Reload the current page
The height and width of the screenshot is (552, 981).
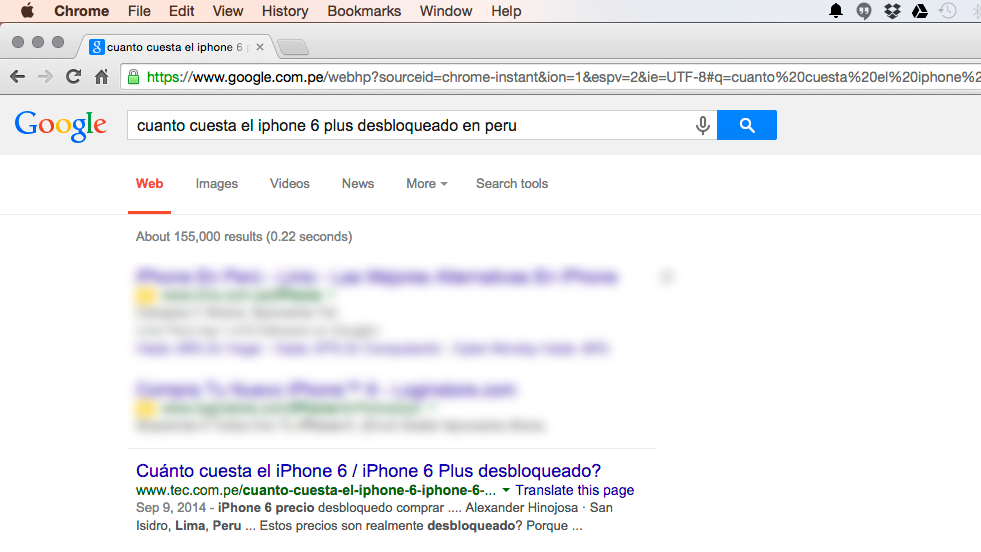(73, 76)
